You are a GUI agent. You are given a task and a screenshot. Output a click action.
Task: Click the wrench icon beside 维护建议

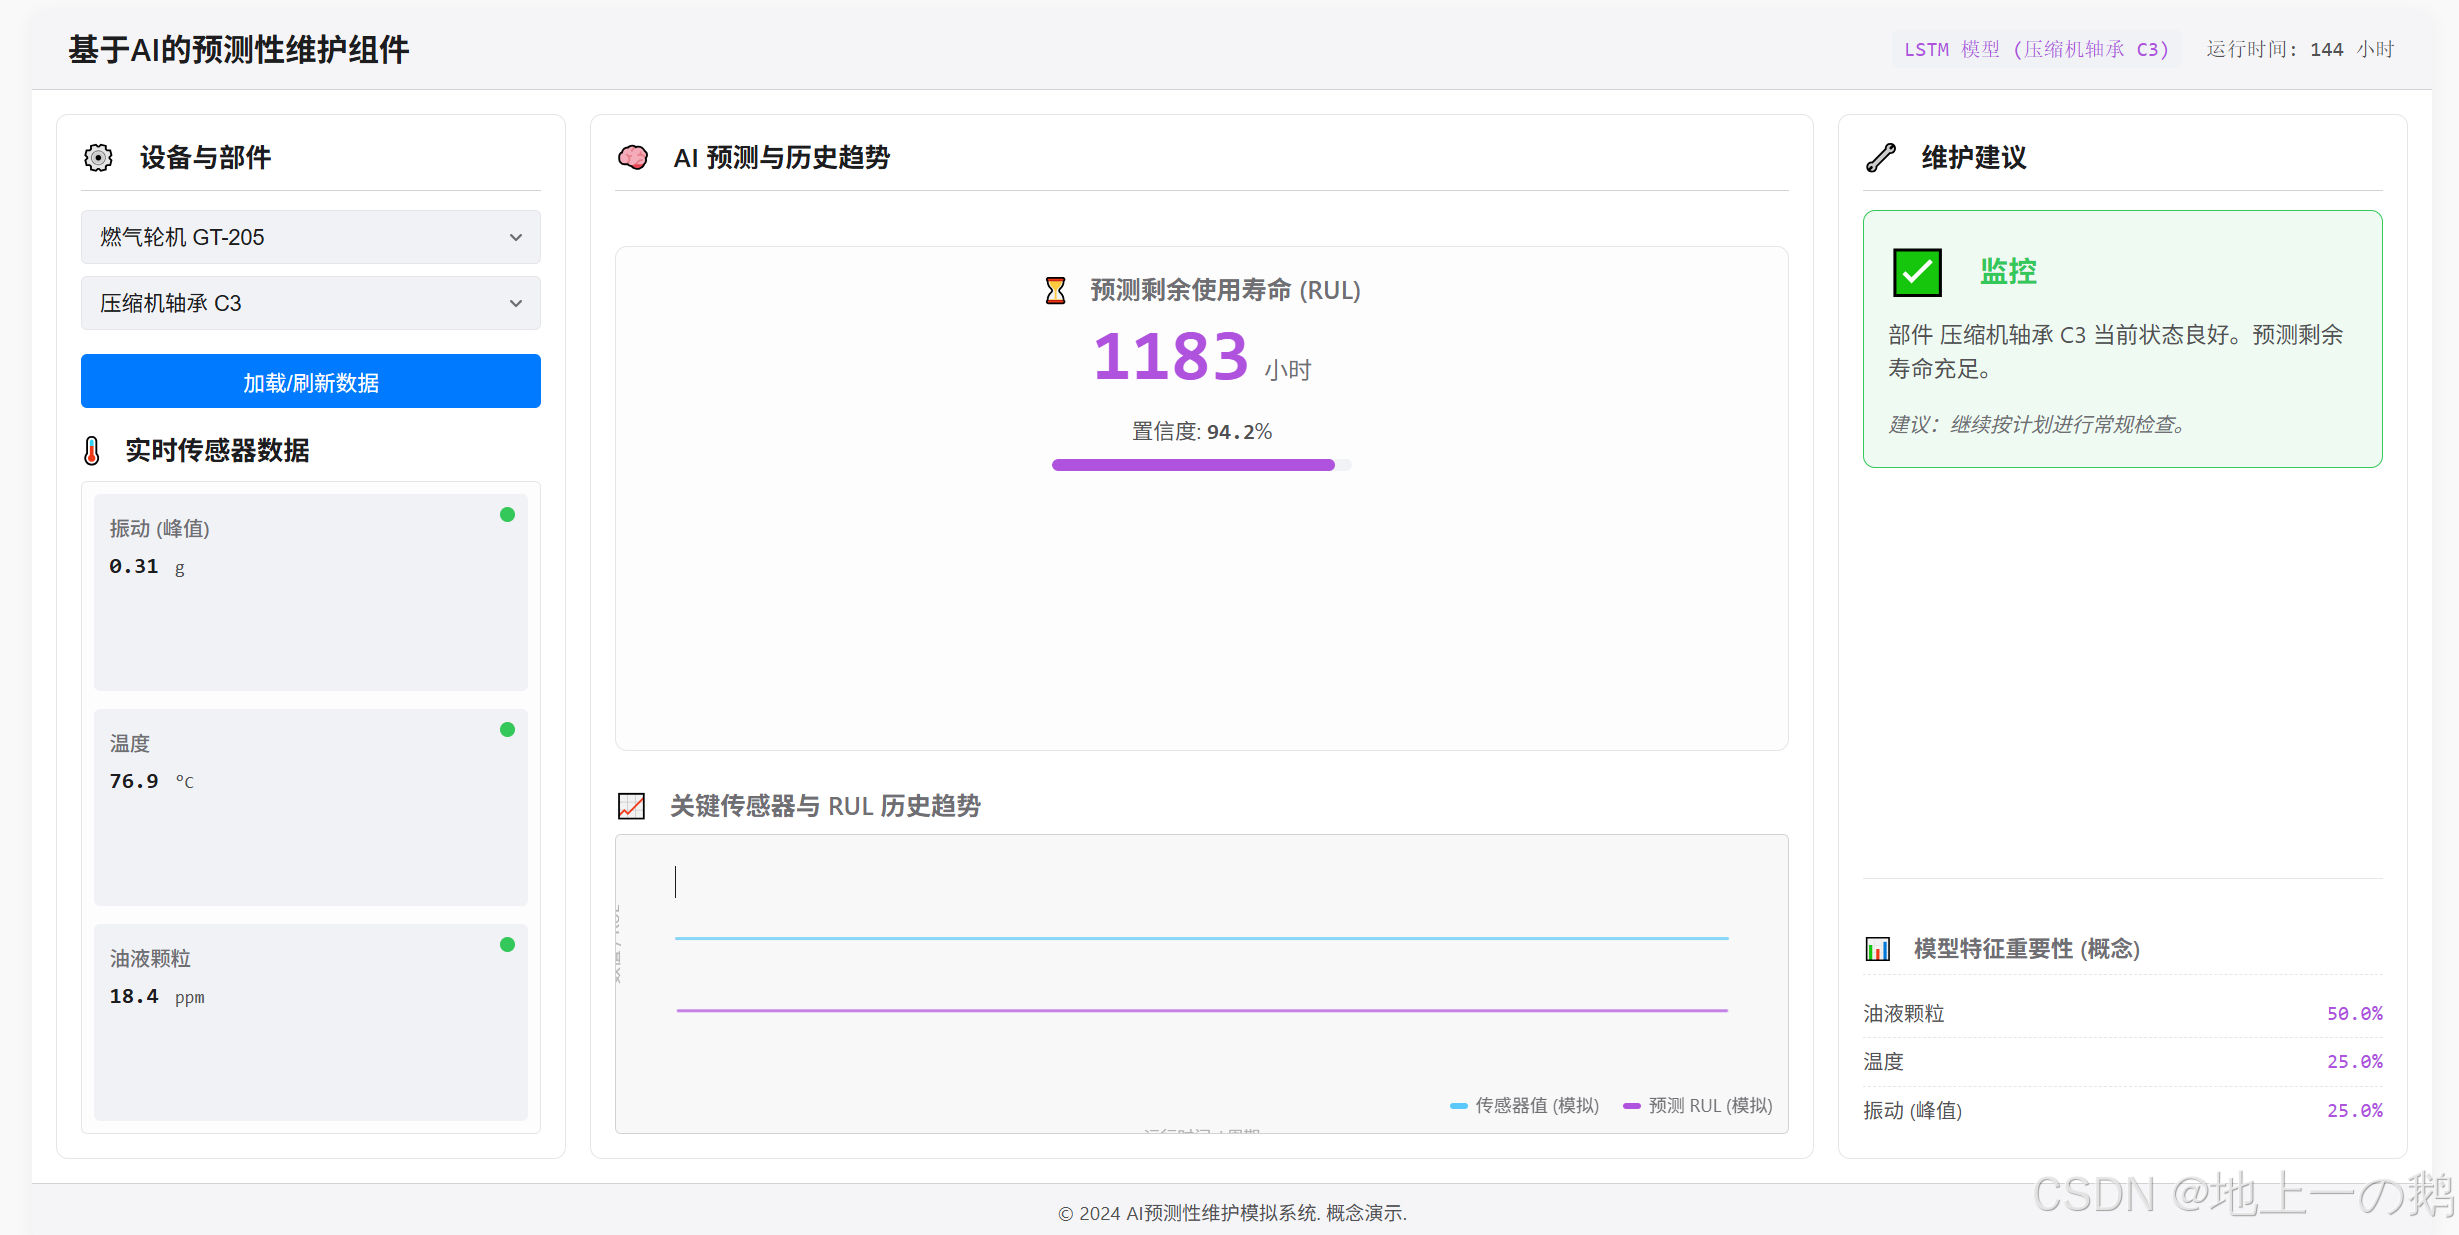(1881, 157)
